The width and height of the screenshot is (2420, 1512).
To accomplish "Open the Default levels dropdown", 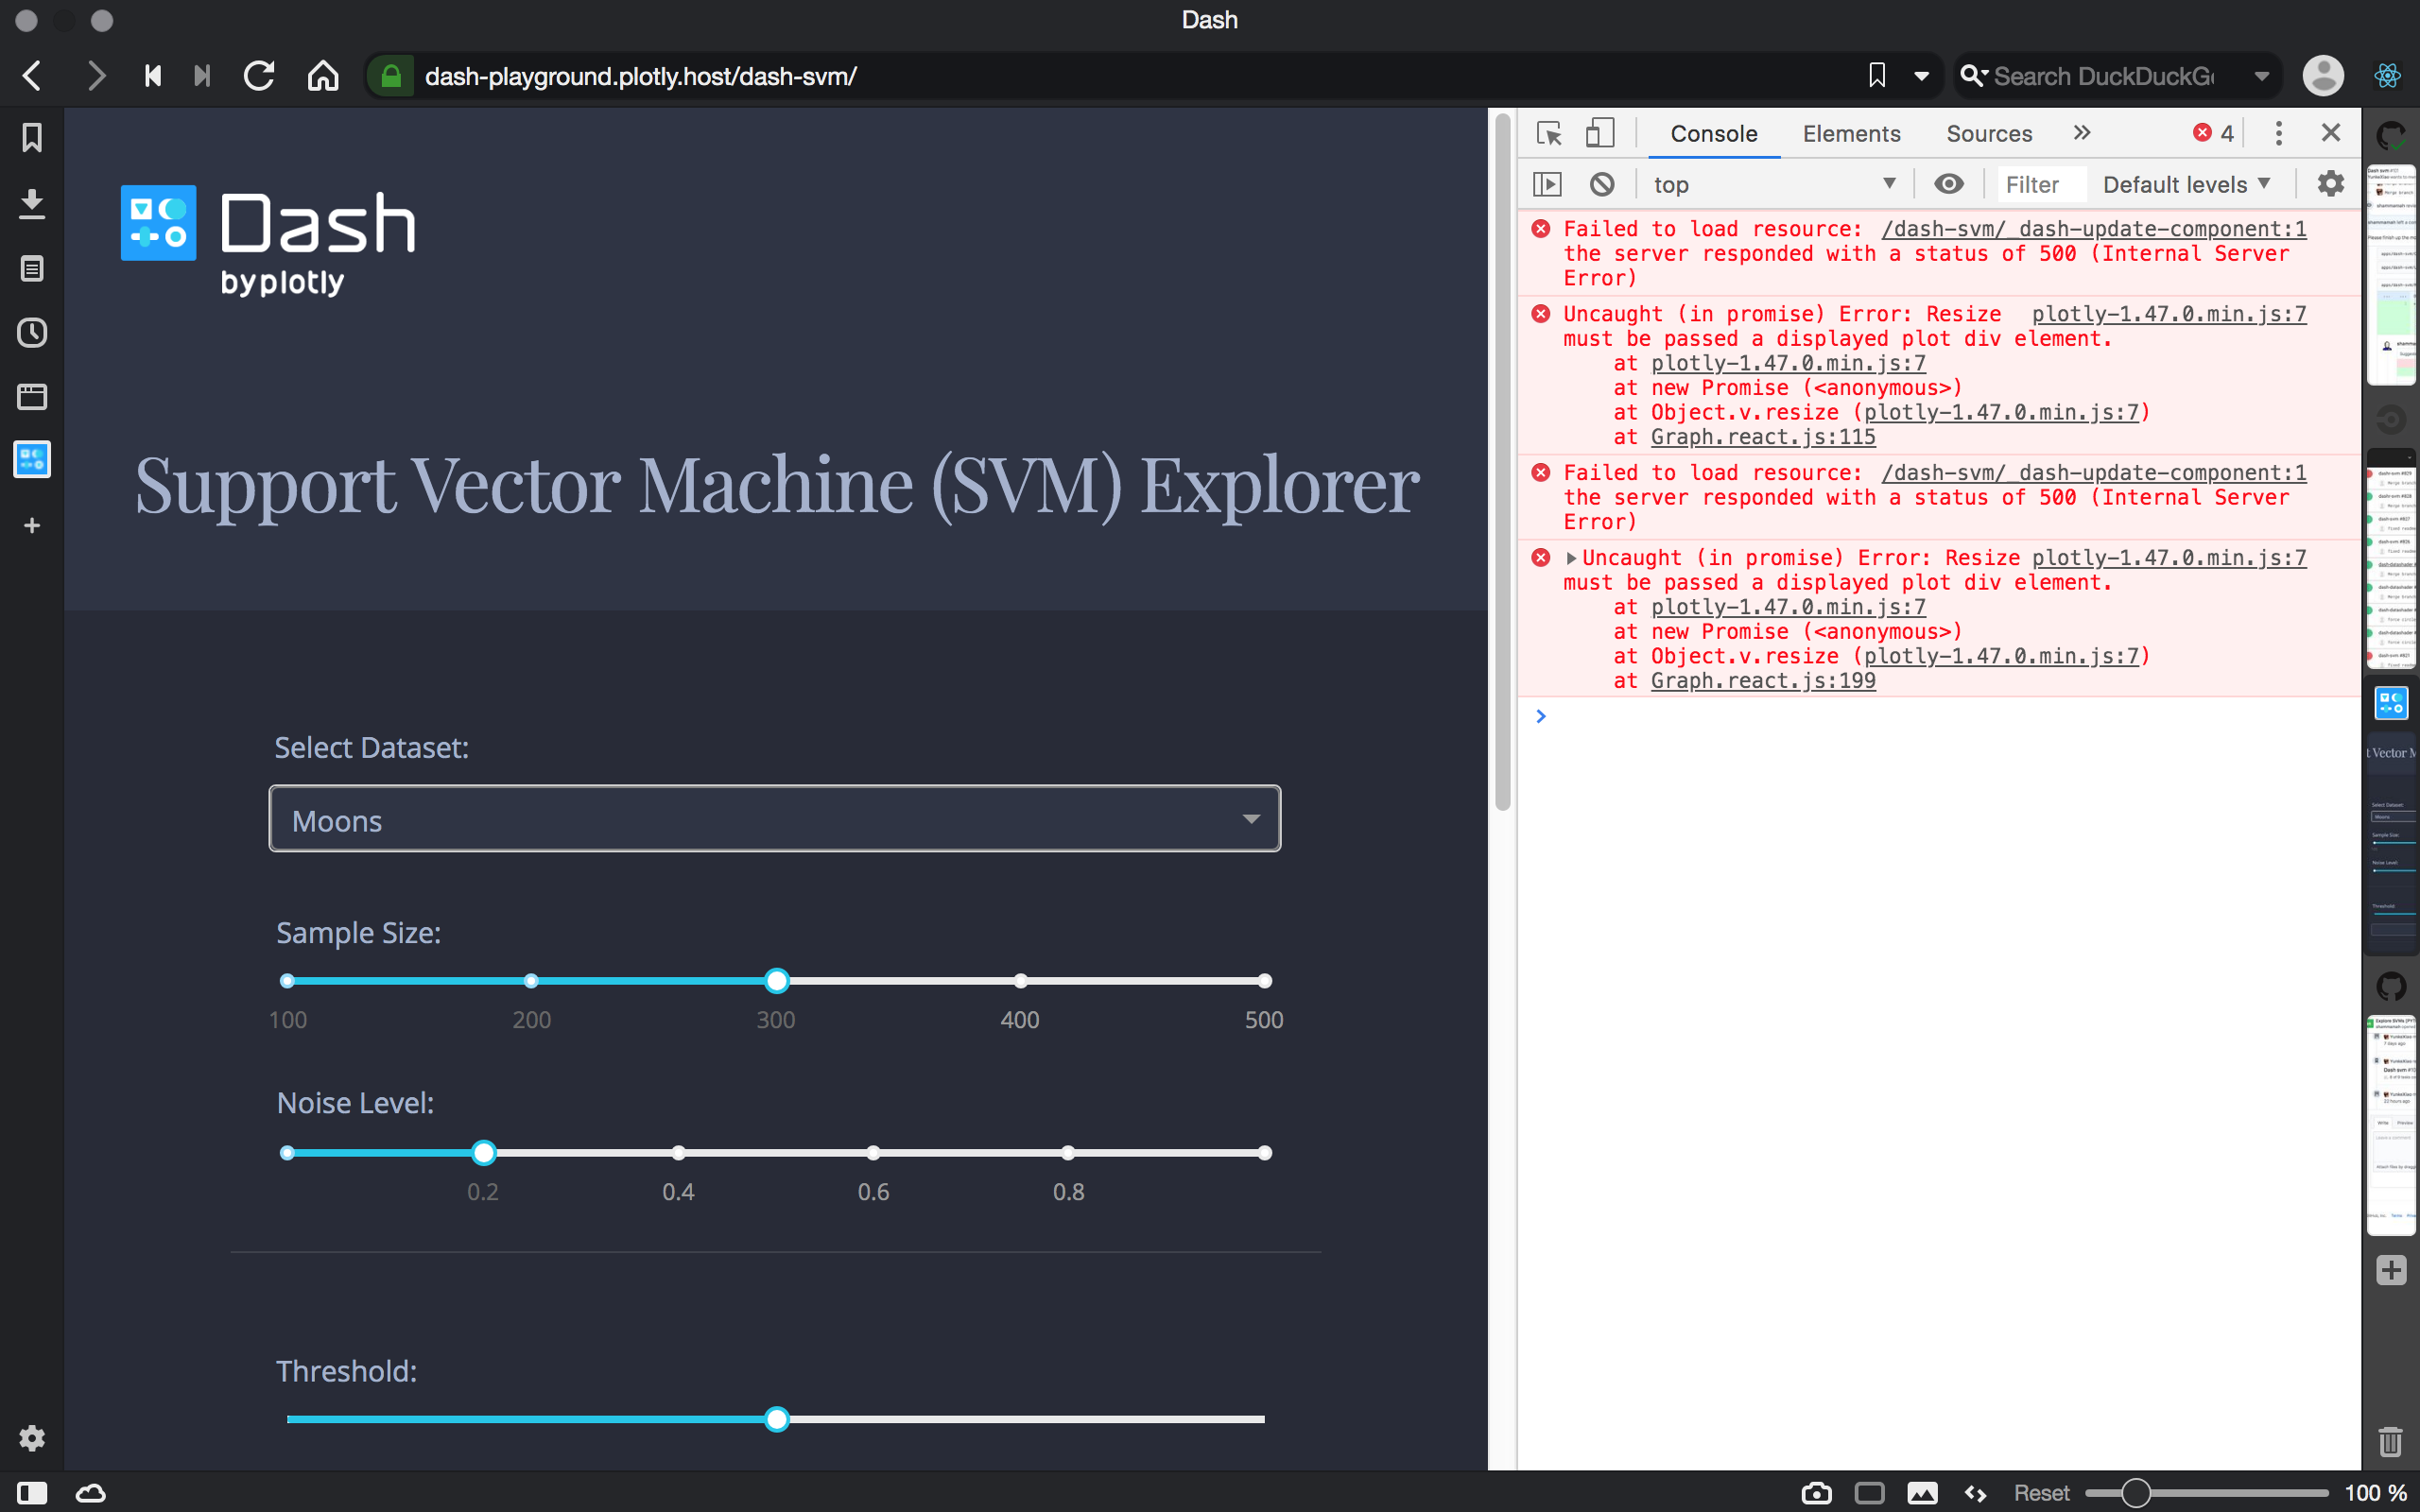I will [2186, 184].
